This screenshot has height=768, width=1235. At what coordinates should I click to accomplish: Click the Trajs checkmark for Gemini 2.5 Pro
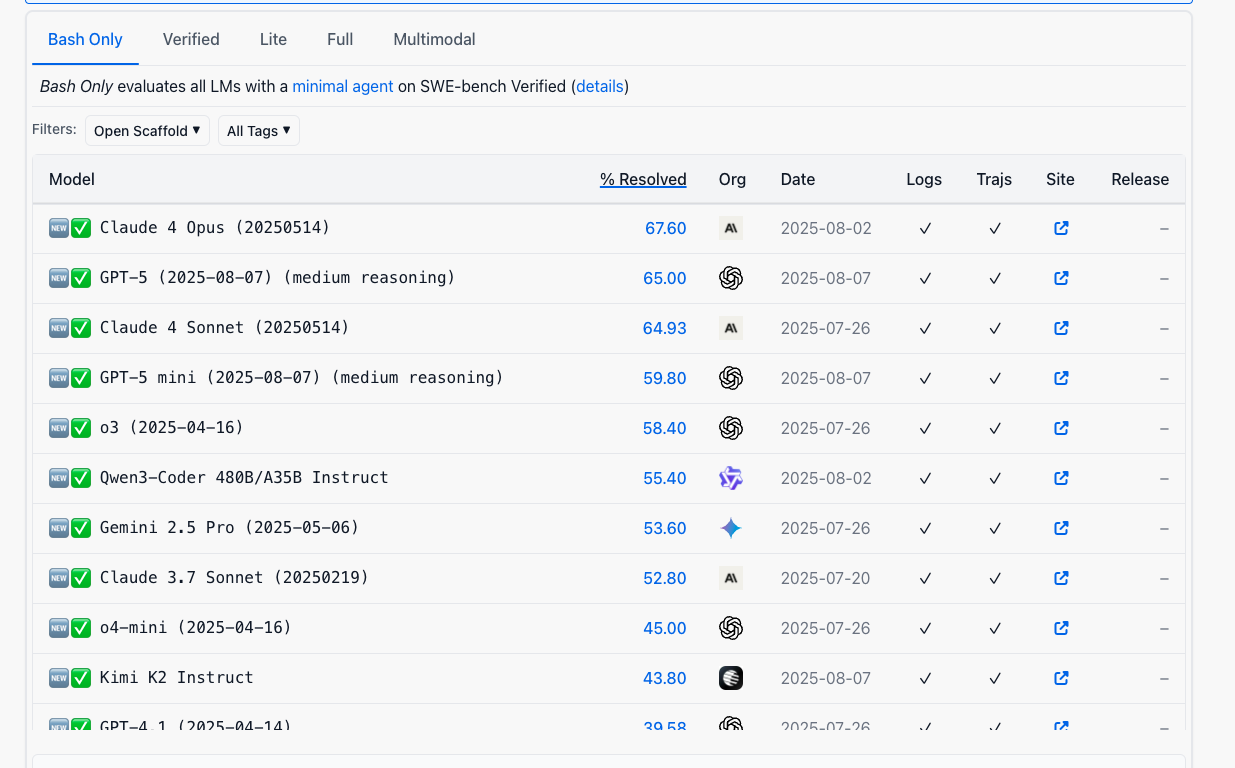tap(994, 528)
